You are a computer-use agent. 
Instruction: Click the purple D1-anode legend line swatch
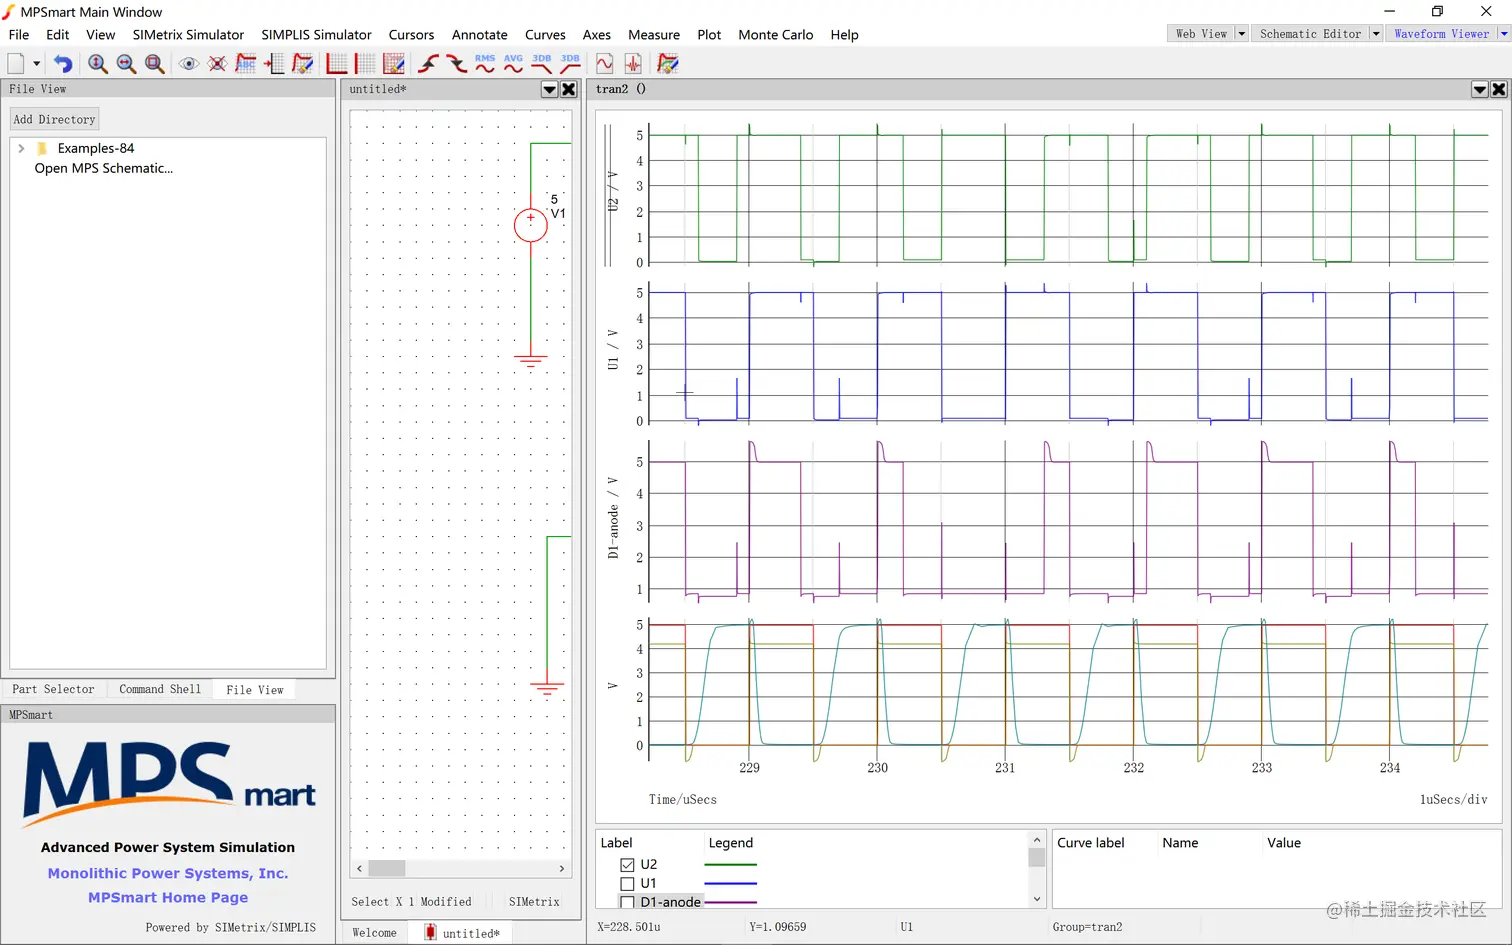[730, 903]
